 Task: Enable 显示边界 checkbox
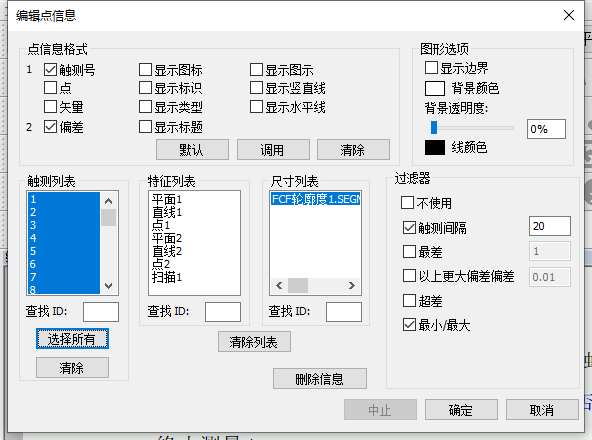point(431,68)
